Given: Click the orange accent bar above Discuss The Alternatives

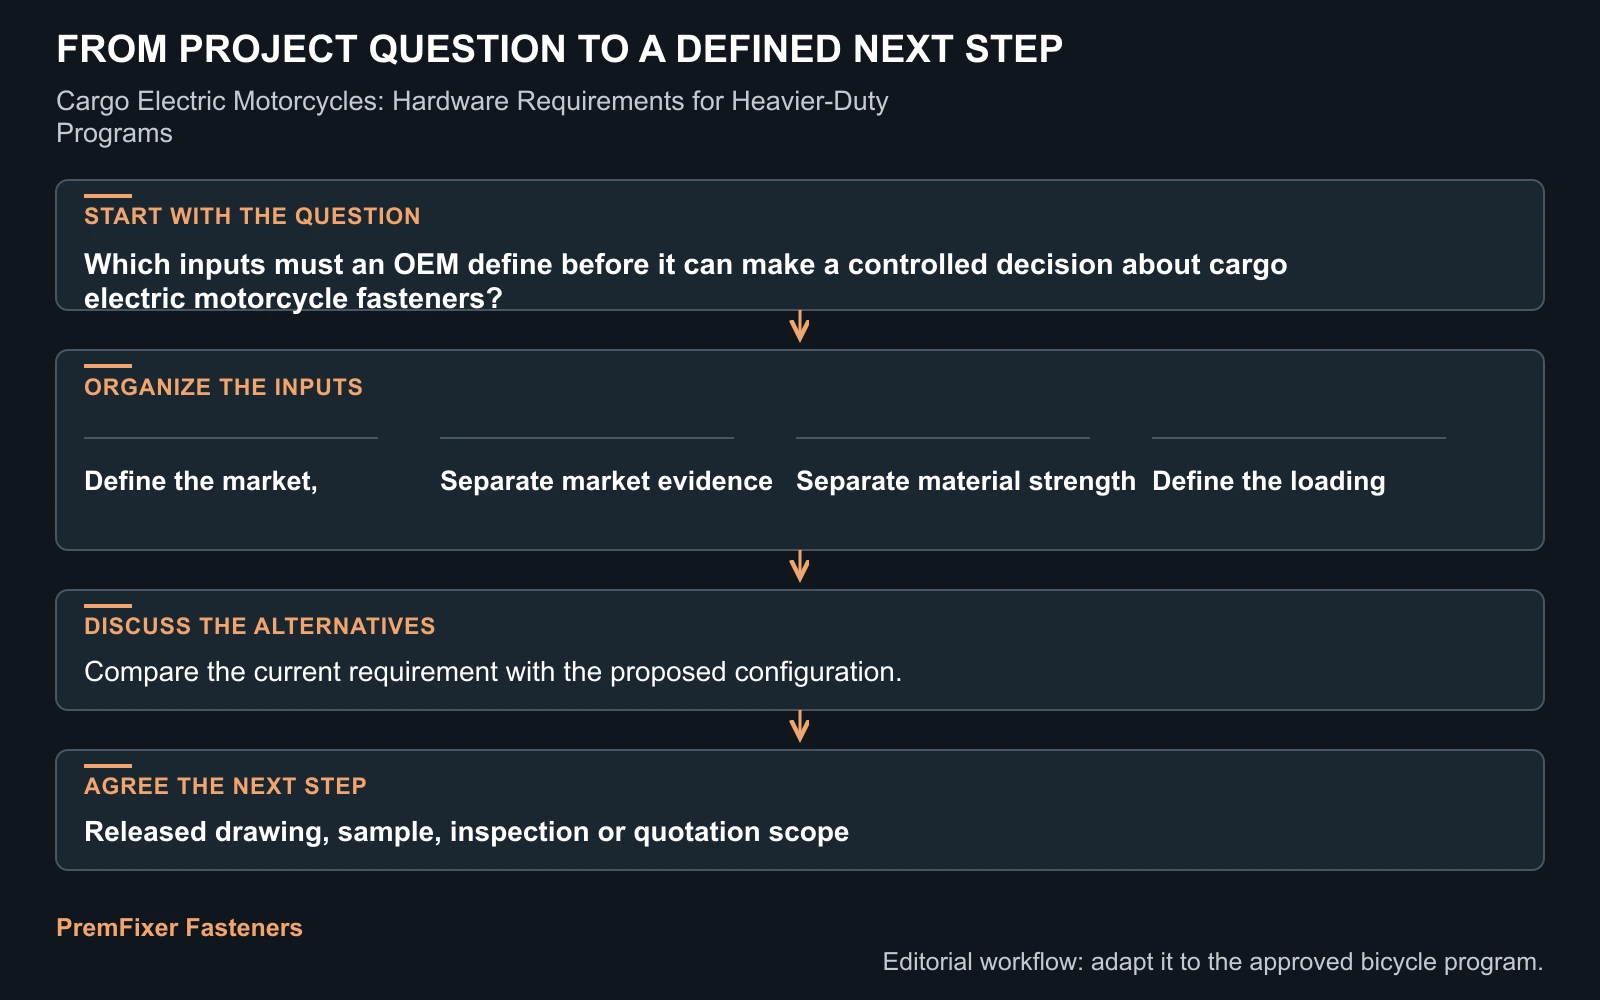Looking at the screenshot, I should 108,606.
